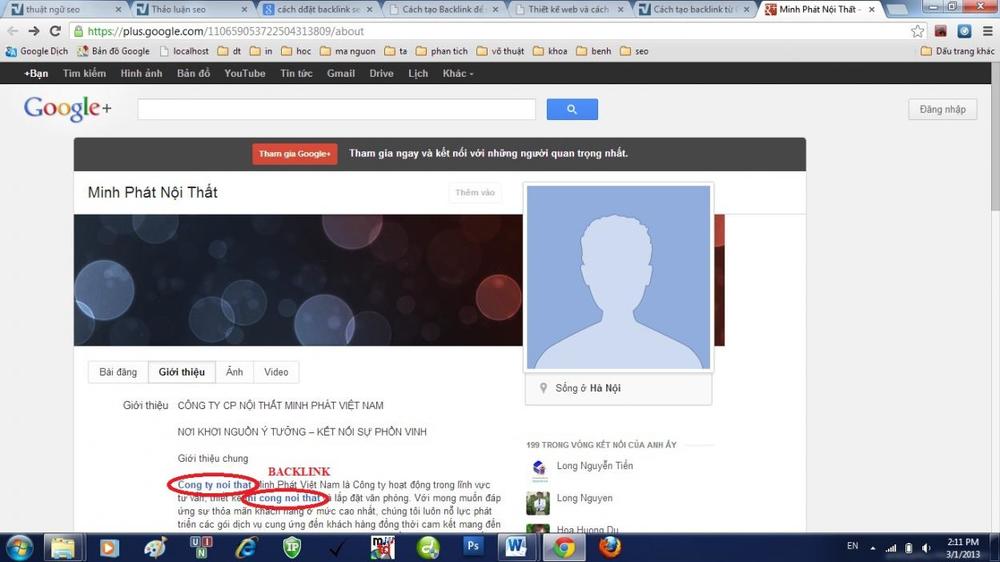Open Long Nguyễn Tiến's profile
This screenshot has height=562, width=1000.
[594, 466]
